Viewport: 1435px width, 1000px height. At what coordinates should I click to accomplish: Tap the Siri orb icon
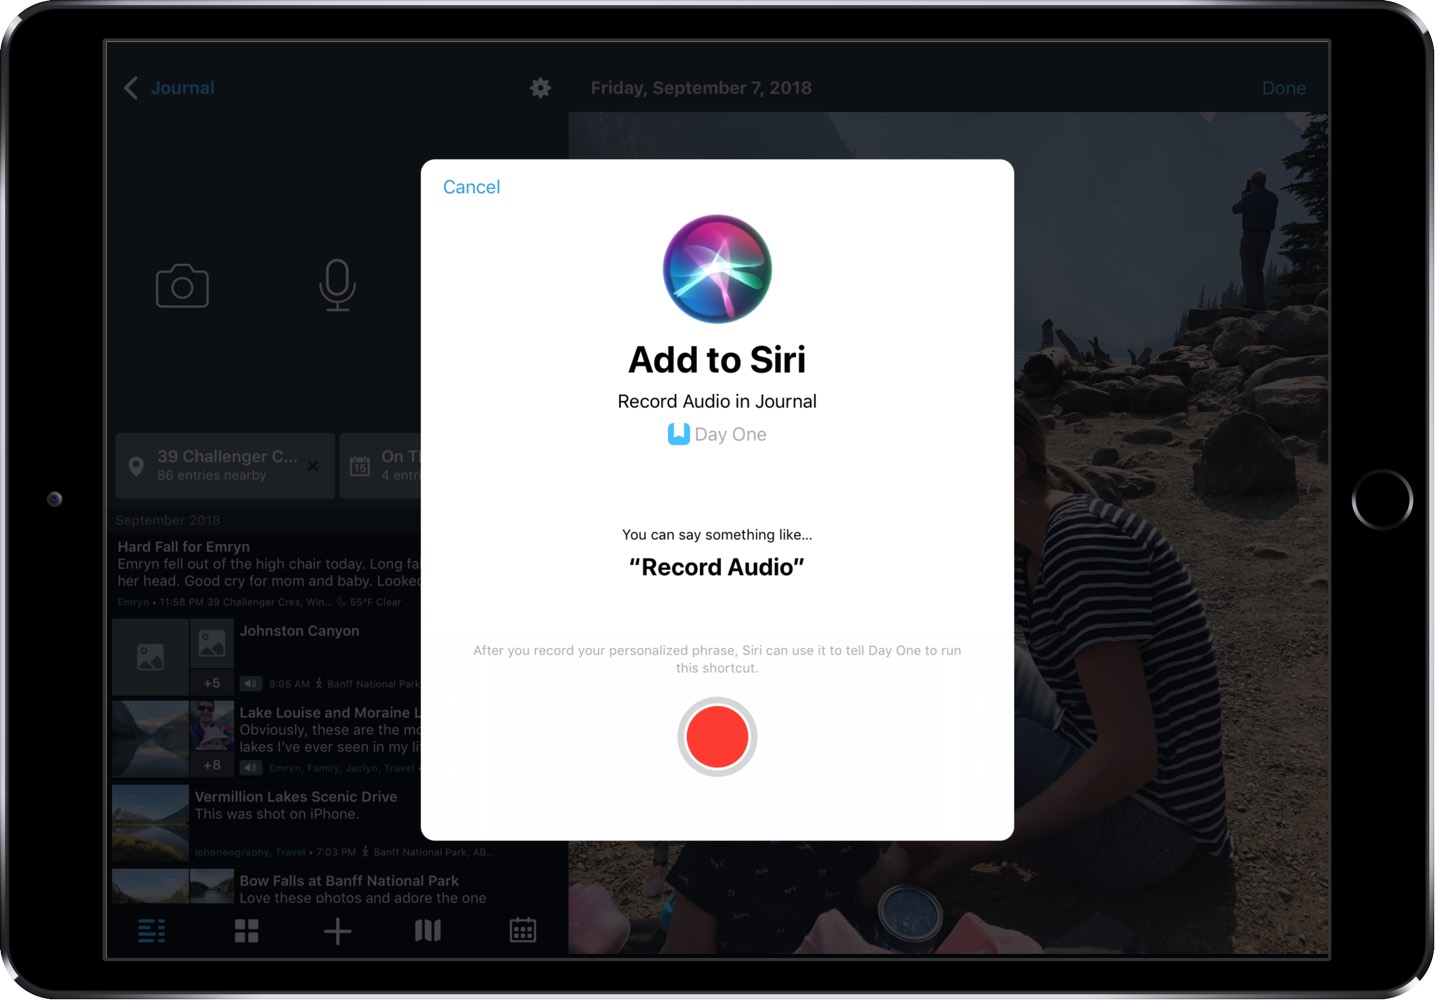pyautogui.click(x=717, y=269)
